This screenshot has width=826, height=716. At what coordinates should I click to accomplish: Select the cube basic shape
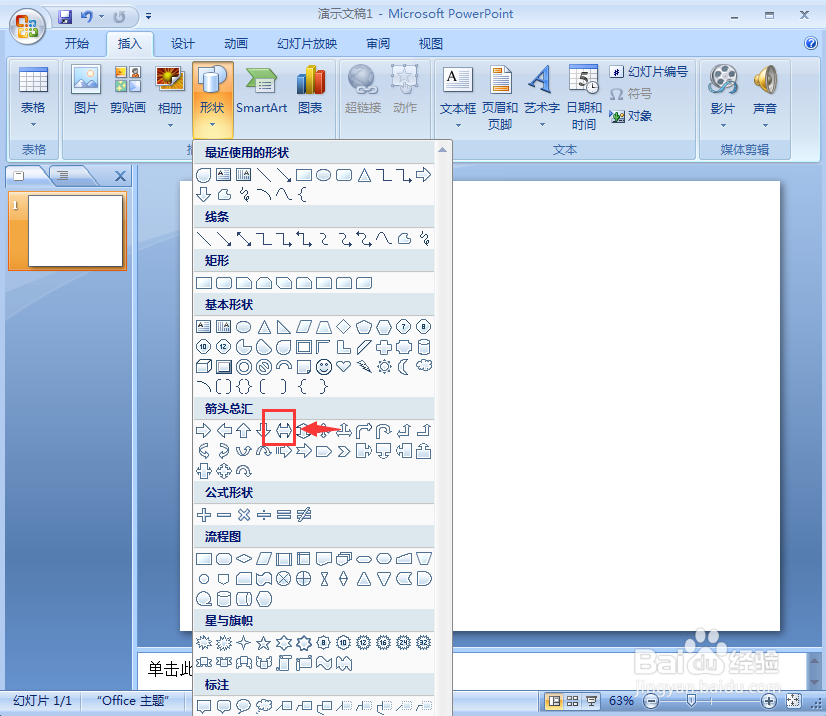[203, 366]
